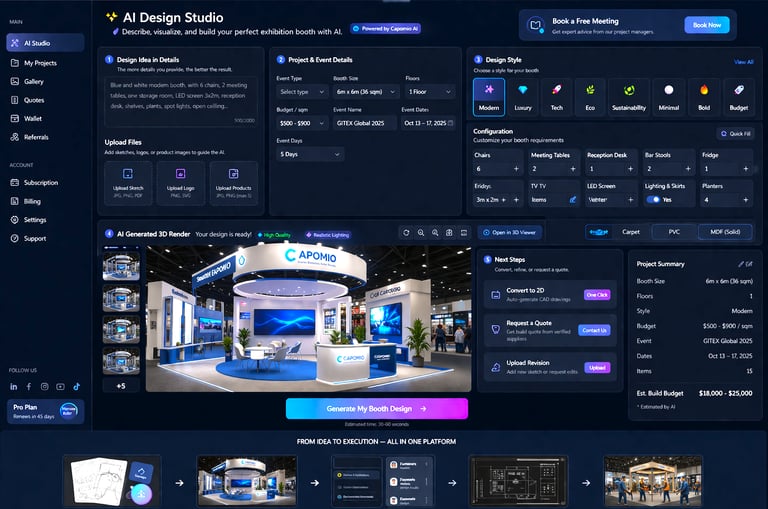768x509 pixels.
Task: Click the Book Now button
Action: [x=707, y=25]
